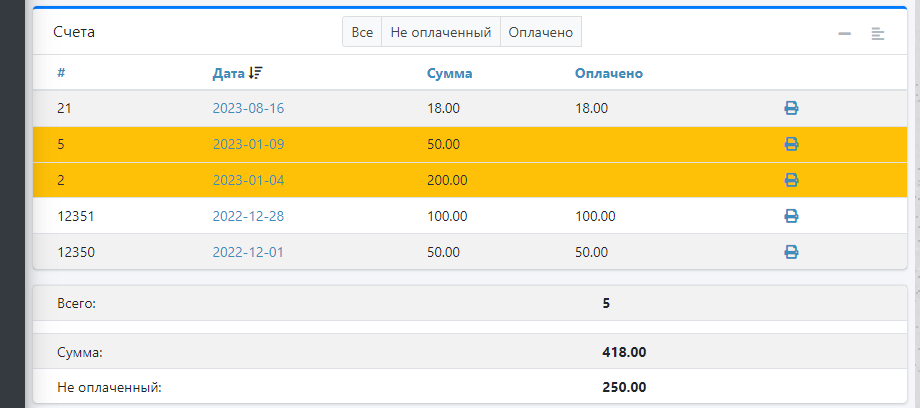This screenshot has width=920, height=408.
Task: Open invoice dated 2023-01-04
Action: (x=248, y=180)
